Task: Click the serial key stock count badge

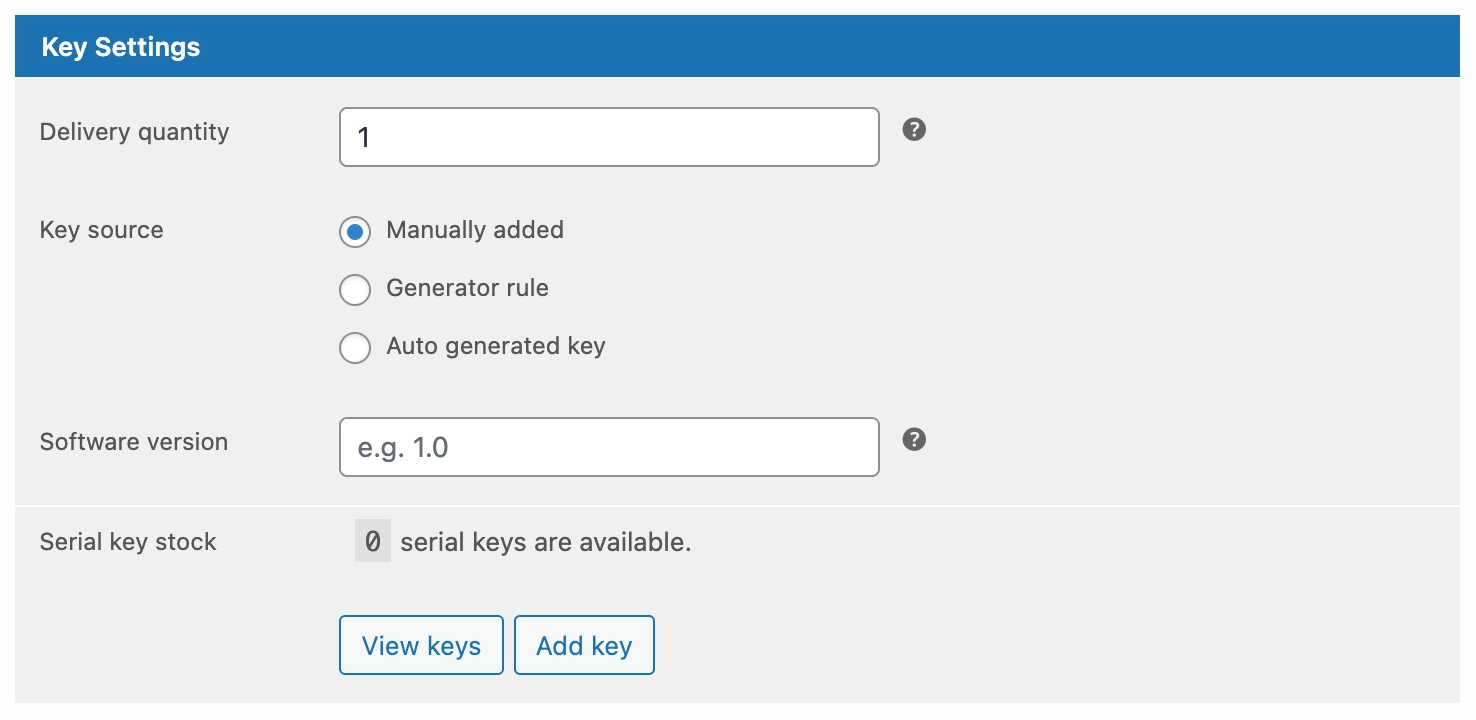Action: pyautogui.click(x=372, y=541)
